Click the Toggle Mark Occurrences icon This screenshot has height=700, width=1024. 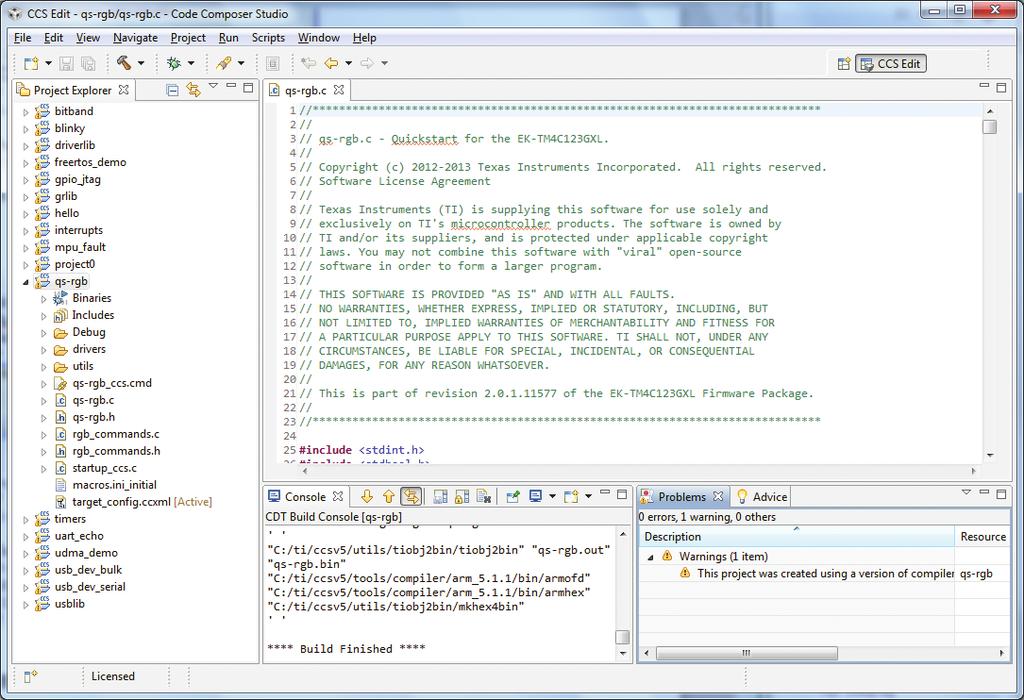(x=273, y=63)
